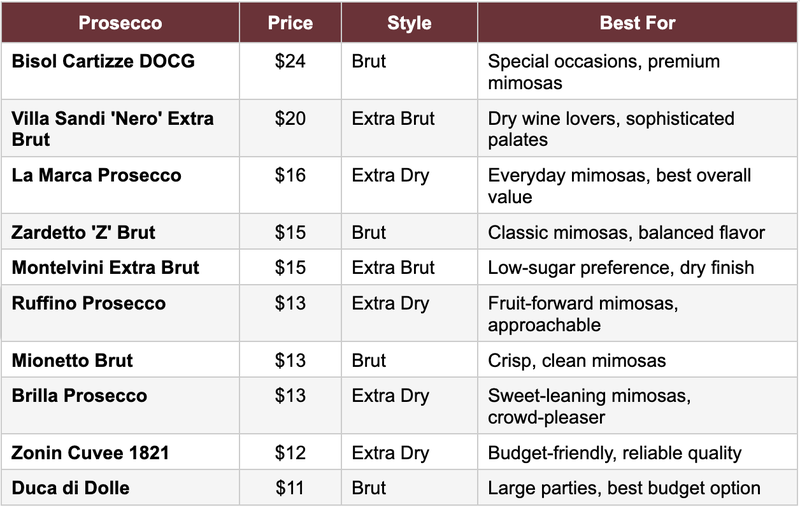The height and width of the screenshot is (507, 800).
Task: Click the $11 price cell
Action: (x=290, y=489)
